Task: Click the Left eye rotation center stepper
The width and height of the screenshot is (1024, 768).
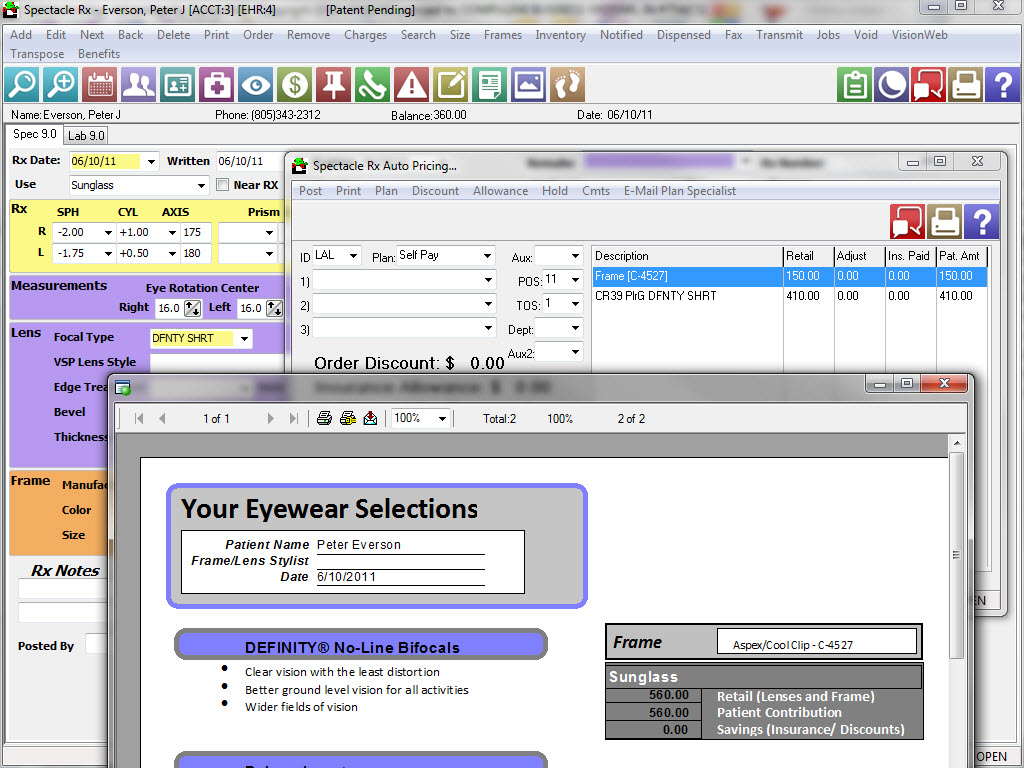Action: [274, 308]
